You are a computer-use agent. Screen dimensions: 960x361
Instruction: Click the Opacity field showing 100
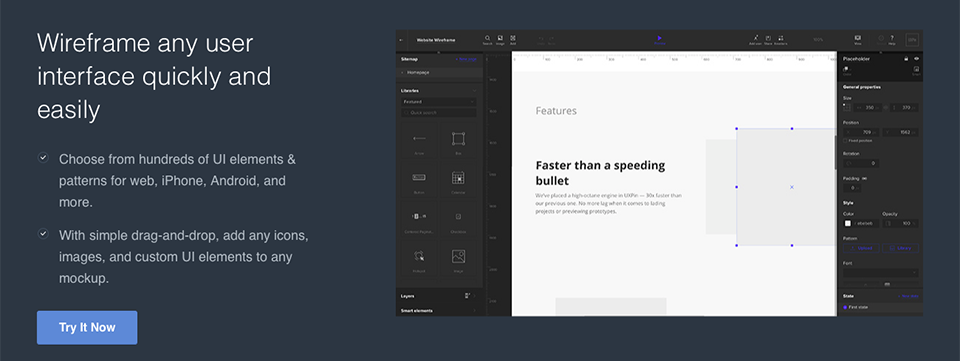click(900, 223)
